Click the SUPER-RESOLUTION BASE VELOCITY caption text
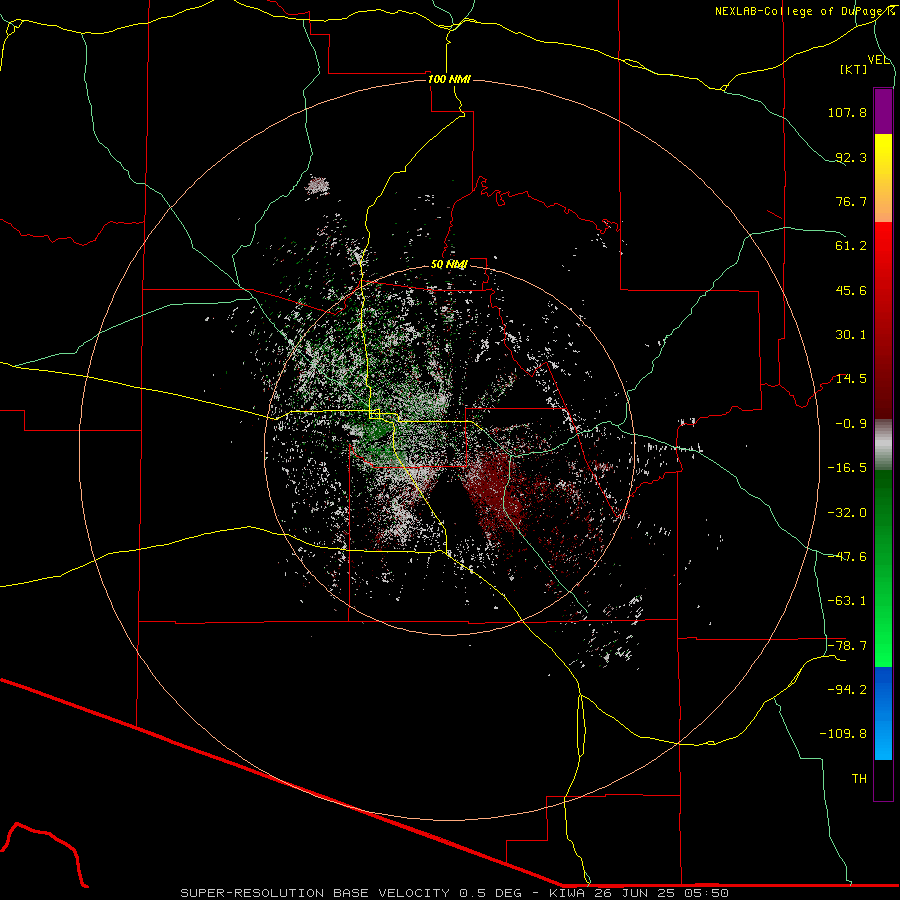 (315, 893)
